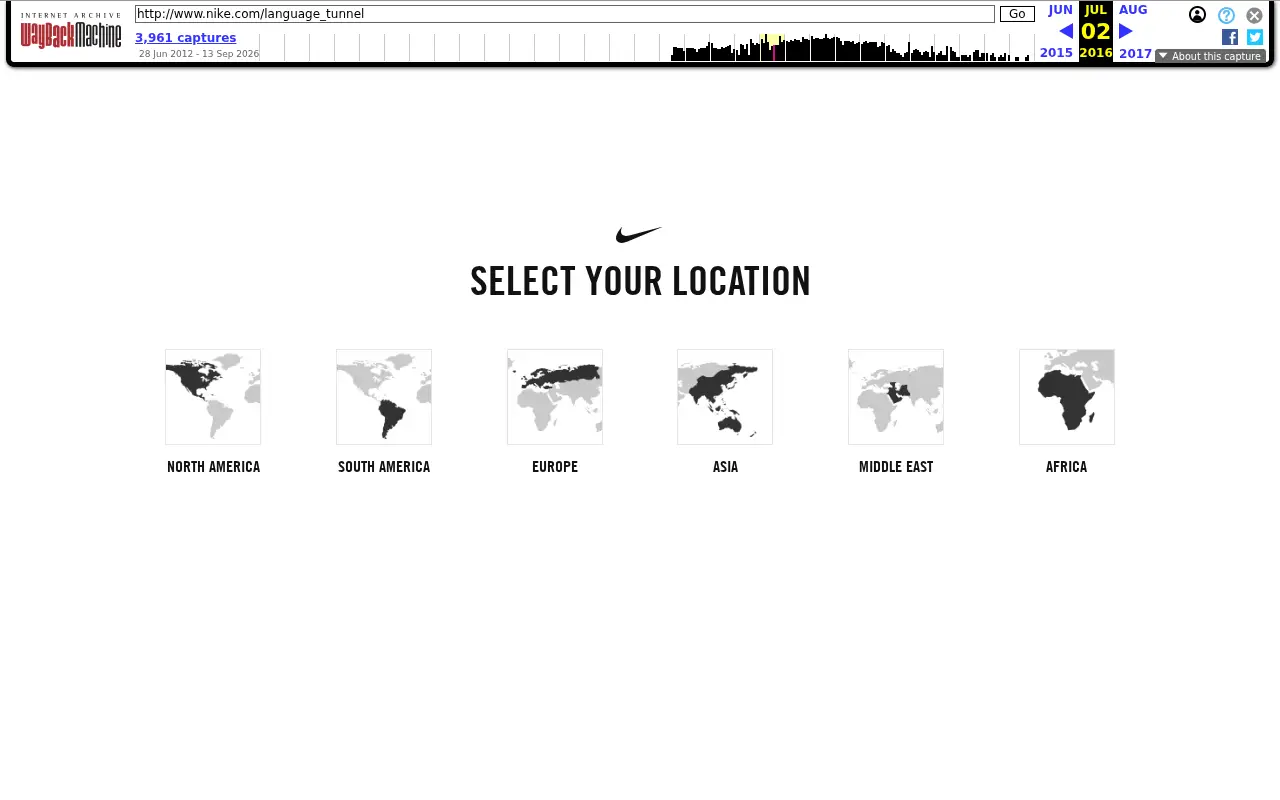Viewport: 1280px width, 800px height.
Task: Select the Europe map thumbnail
Action: [x=555, y=397]
